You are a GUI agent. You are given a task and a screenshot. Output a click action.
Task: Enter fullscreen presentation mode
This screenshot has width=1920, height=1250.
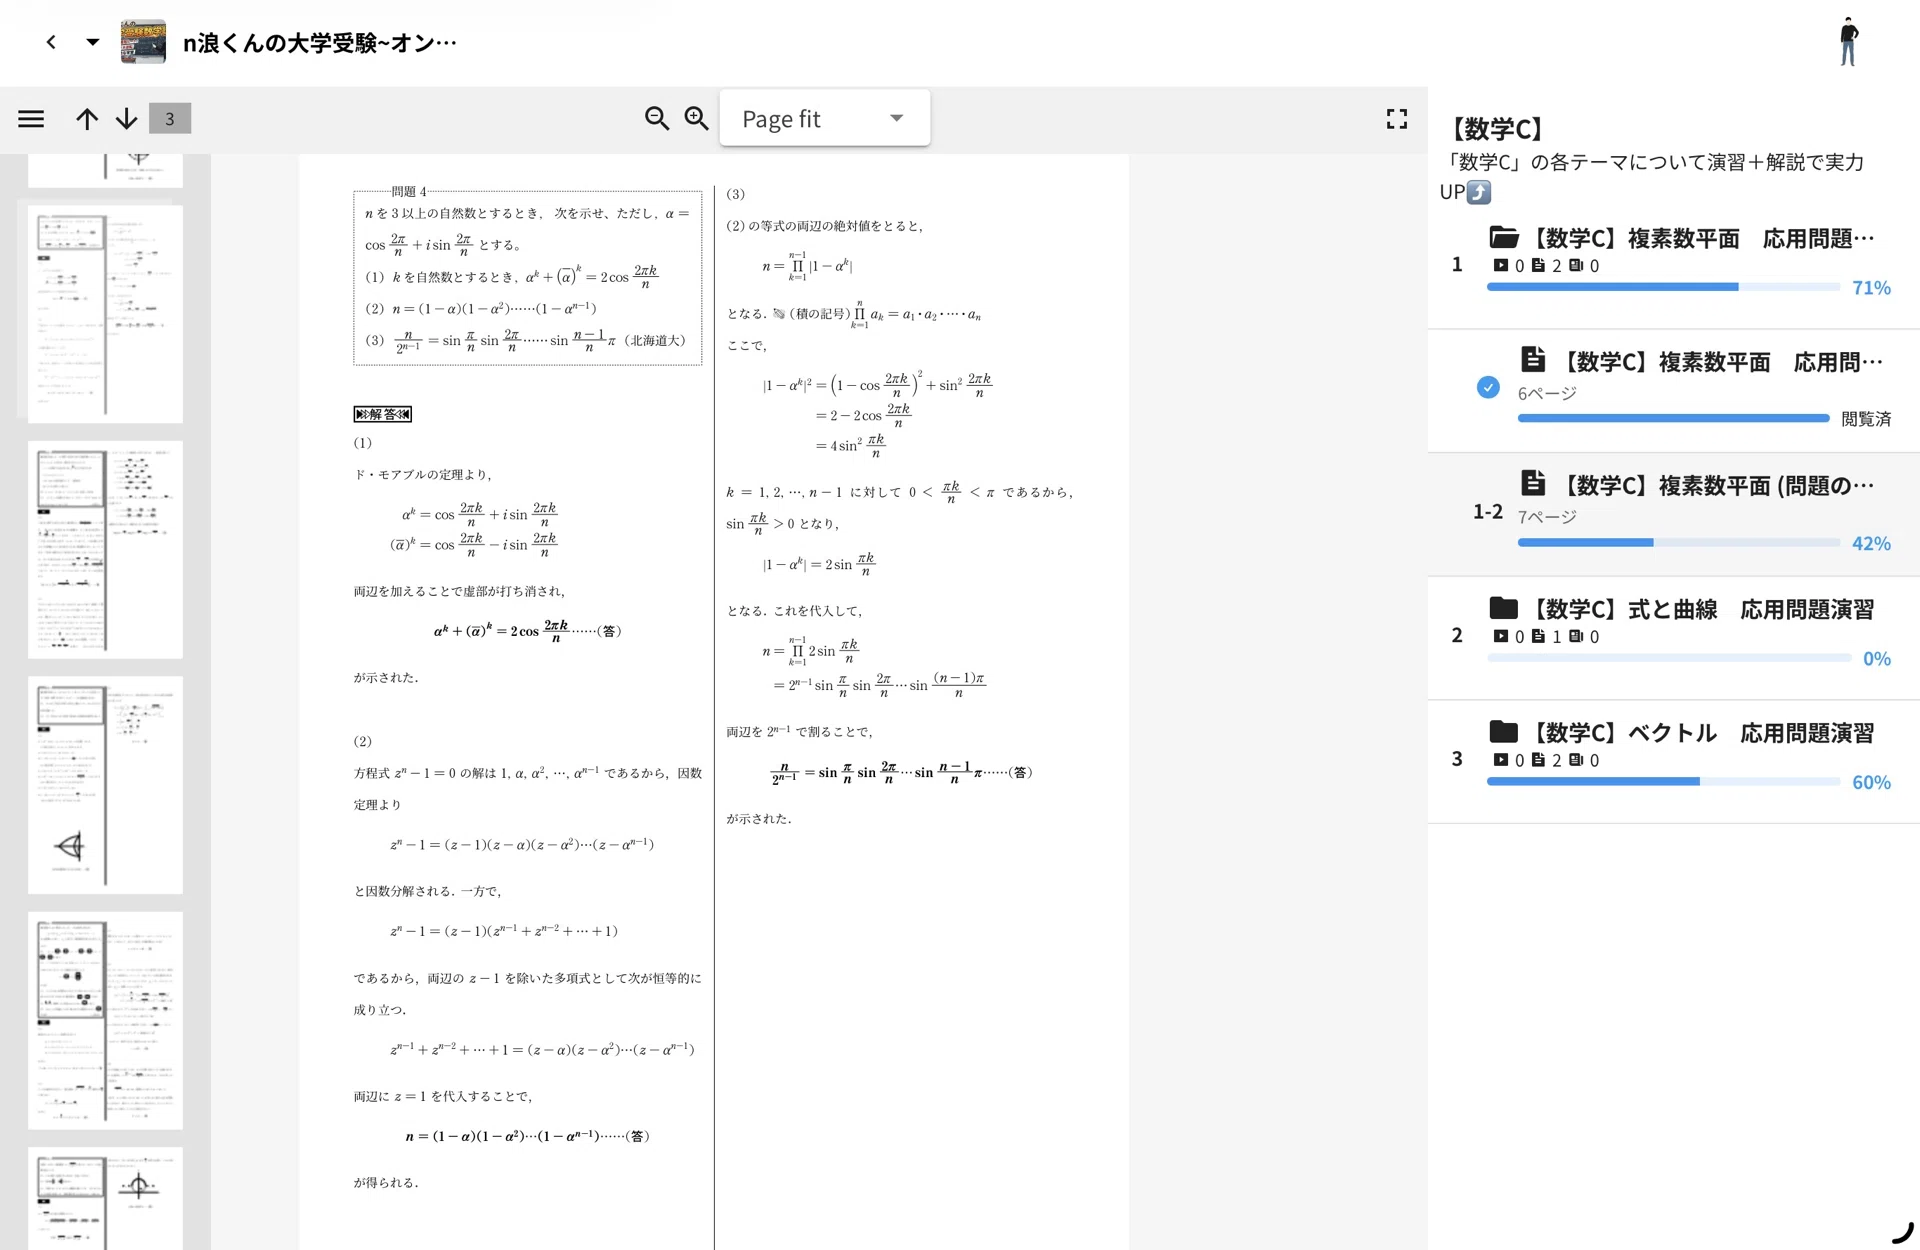(1397, 119)
